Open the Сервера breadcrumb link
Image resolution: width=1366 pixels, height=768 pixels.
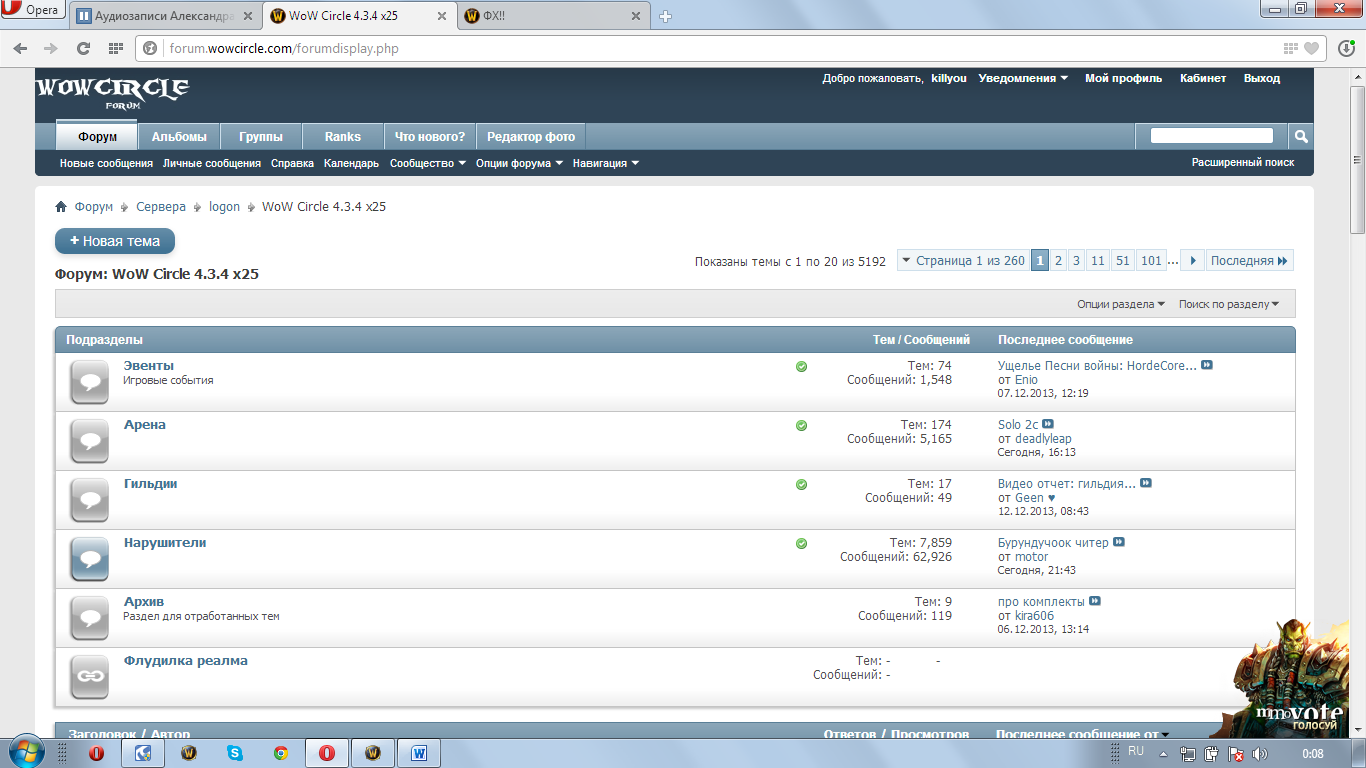(x=161, y=207)
